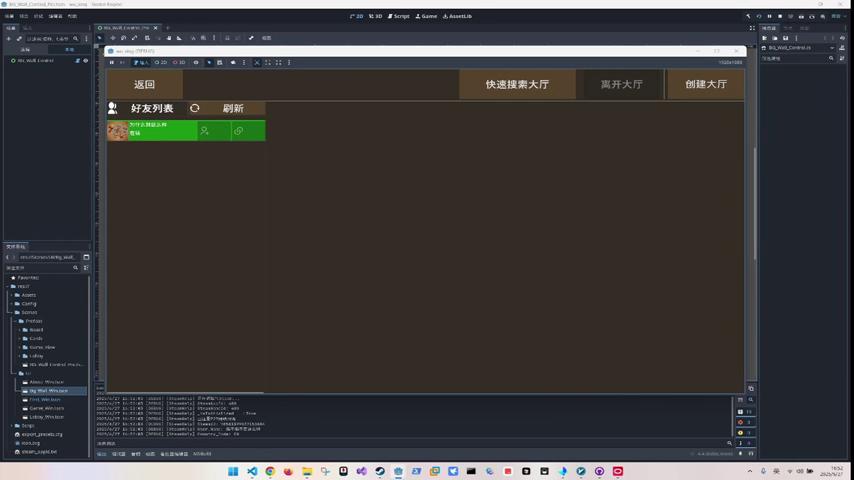
Task: Click the 创建大厅 create lobby button
Action: (706, 84)
